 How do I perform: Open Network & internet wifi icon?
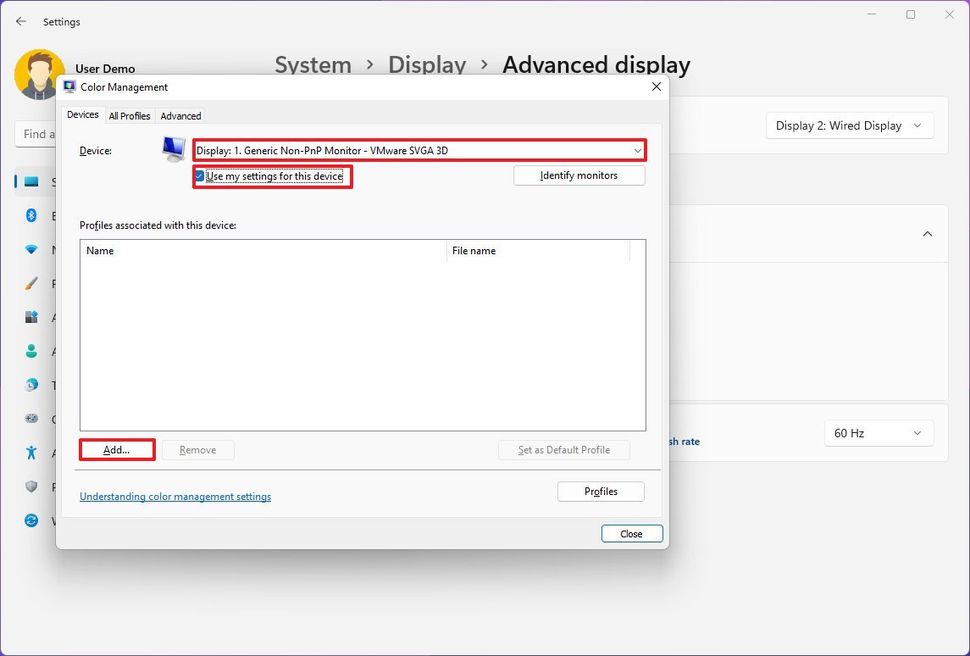pos(31,250)
